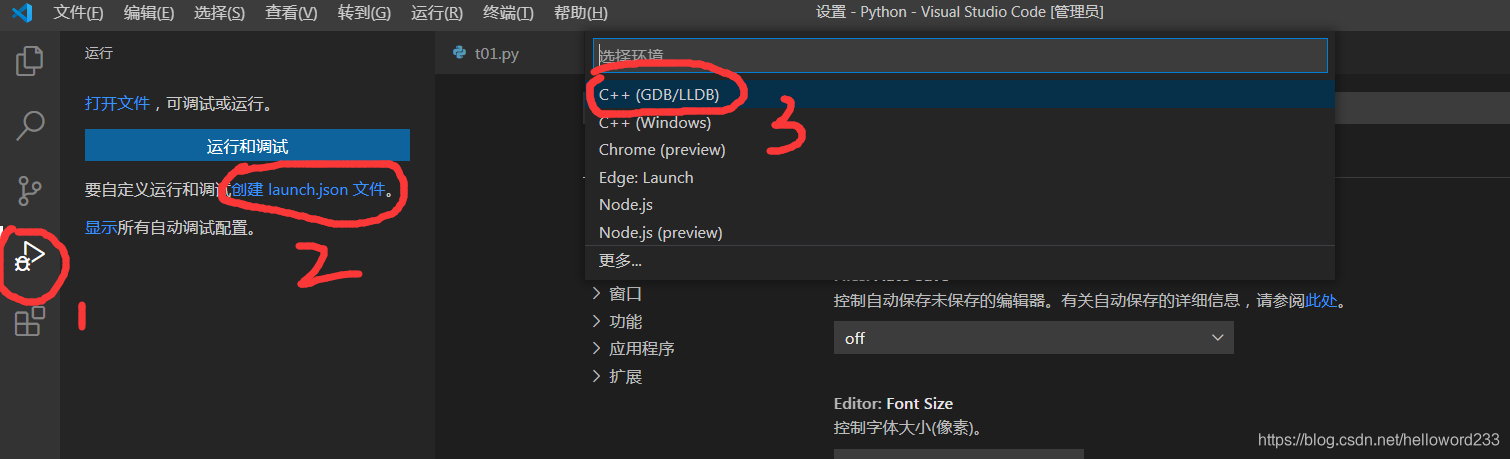The height and width of the screenshot is (459, 1510).
Task: Click the 选择环境 input field
Action: 960,55
